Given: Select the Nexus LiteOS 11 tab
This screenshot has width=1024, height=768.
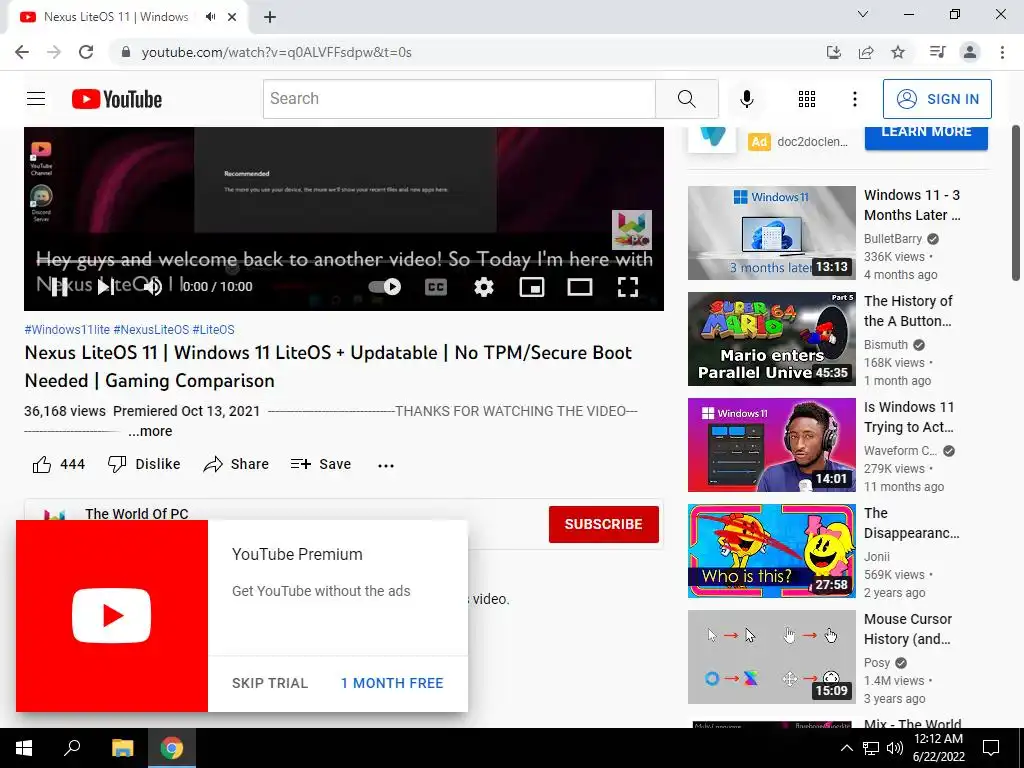Looking at the screenshot, I should [x=127, y=17].
